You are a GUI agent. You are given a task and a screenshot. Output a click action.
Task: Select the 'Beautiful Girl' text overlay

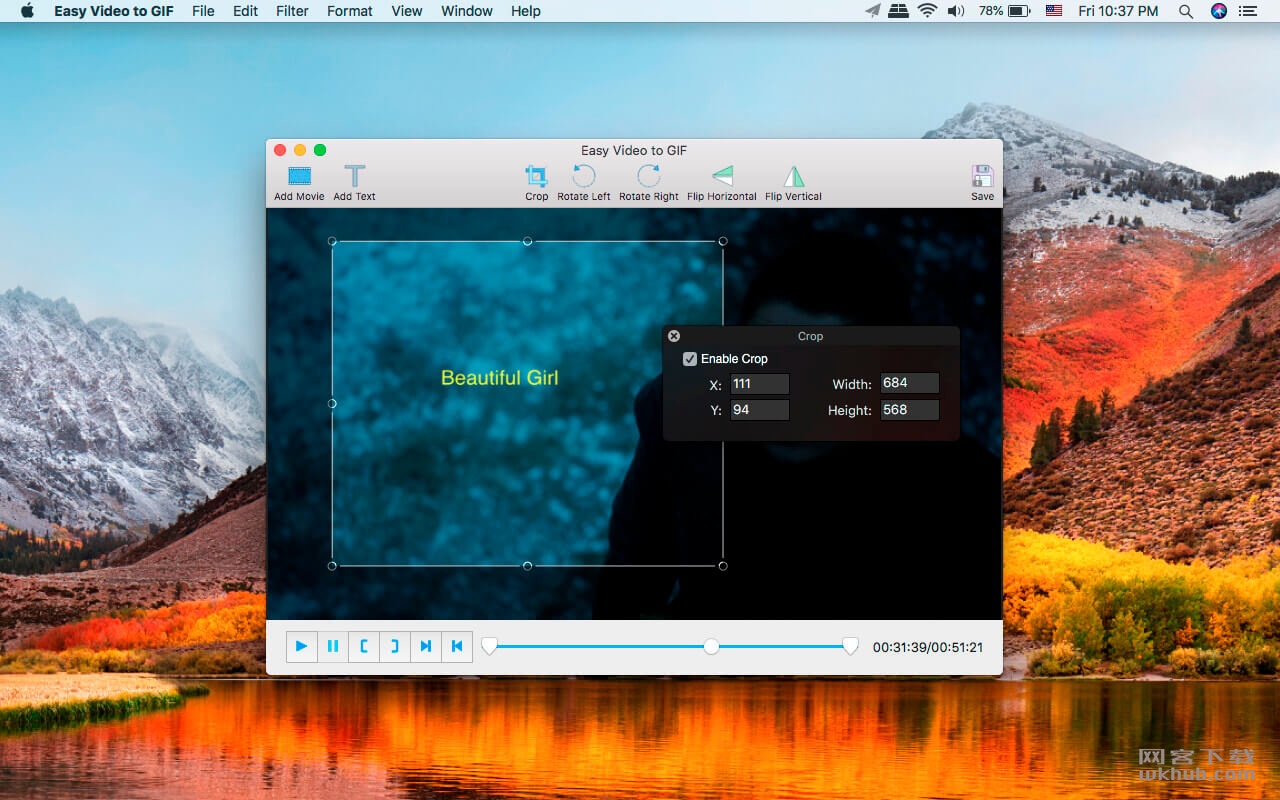500,378
